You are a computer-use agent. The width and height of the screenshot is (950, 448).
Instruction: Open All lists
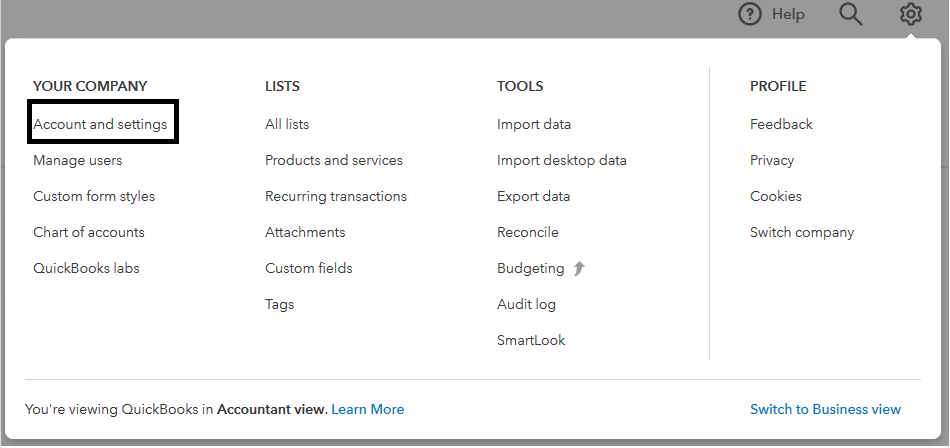point(287,124)
